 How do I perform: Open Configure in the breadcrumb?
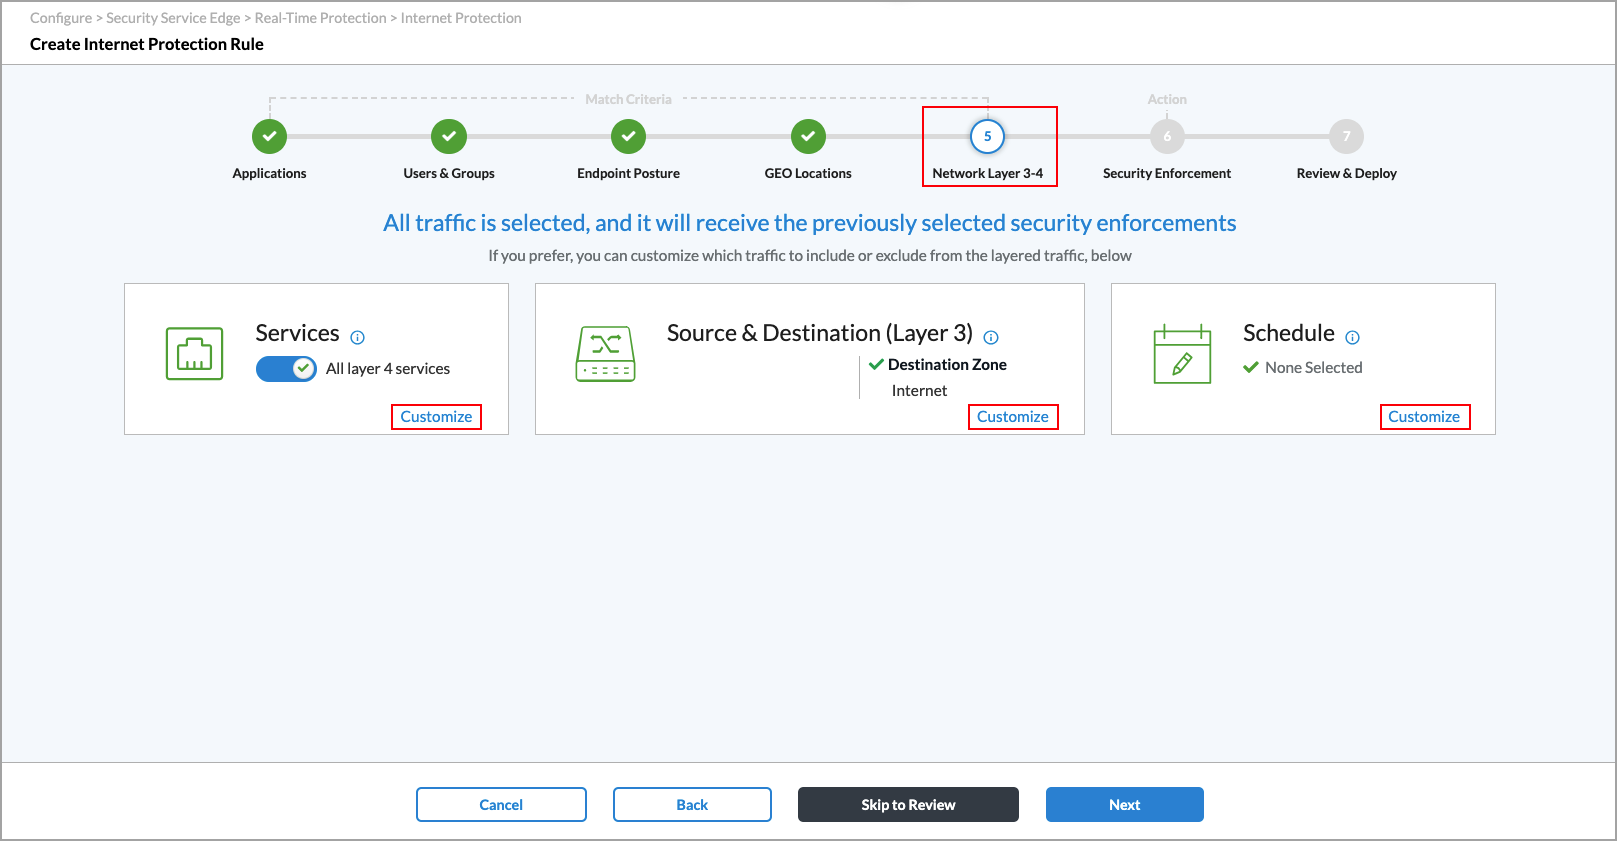tap(61, 18)
